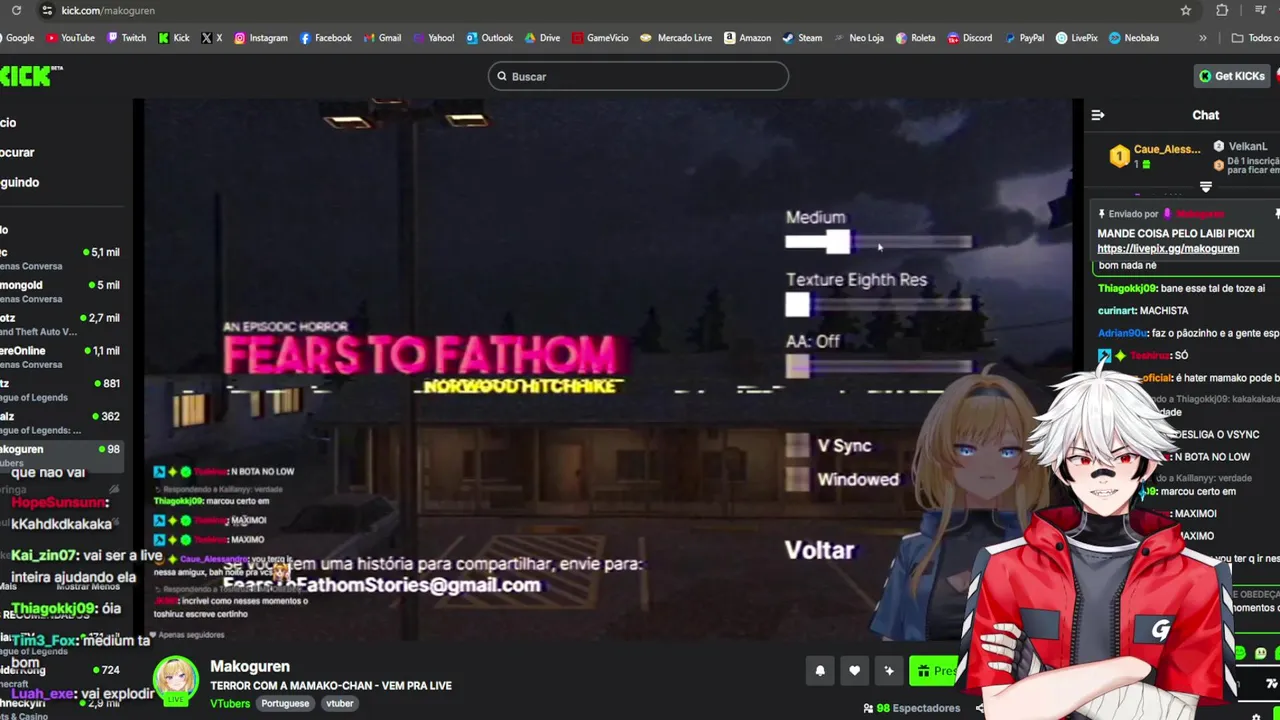The width and height of the screenshot is (1280, 720).
Task: Reload the page with the refresh icon
Action: (x=16, y=10)
